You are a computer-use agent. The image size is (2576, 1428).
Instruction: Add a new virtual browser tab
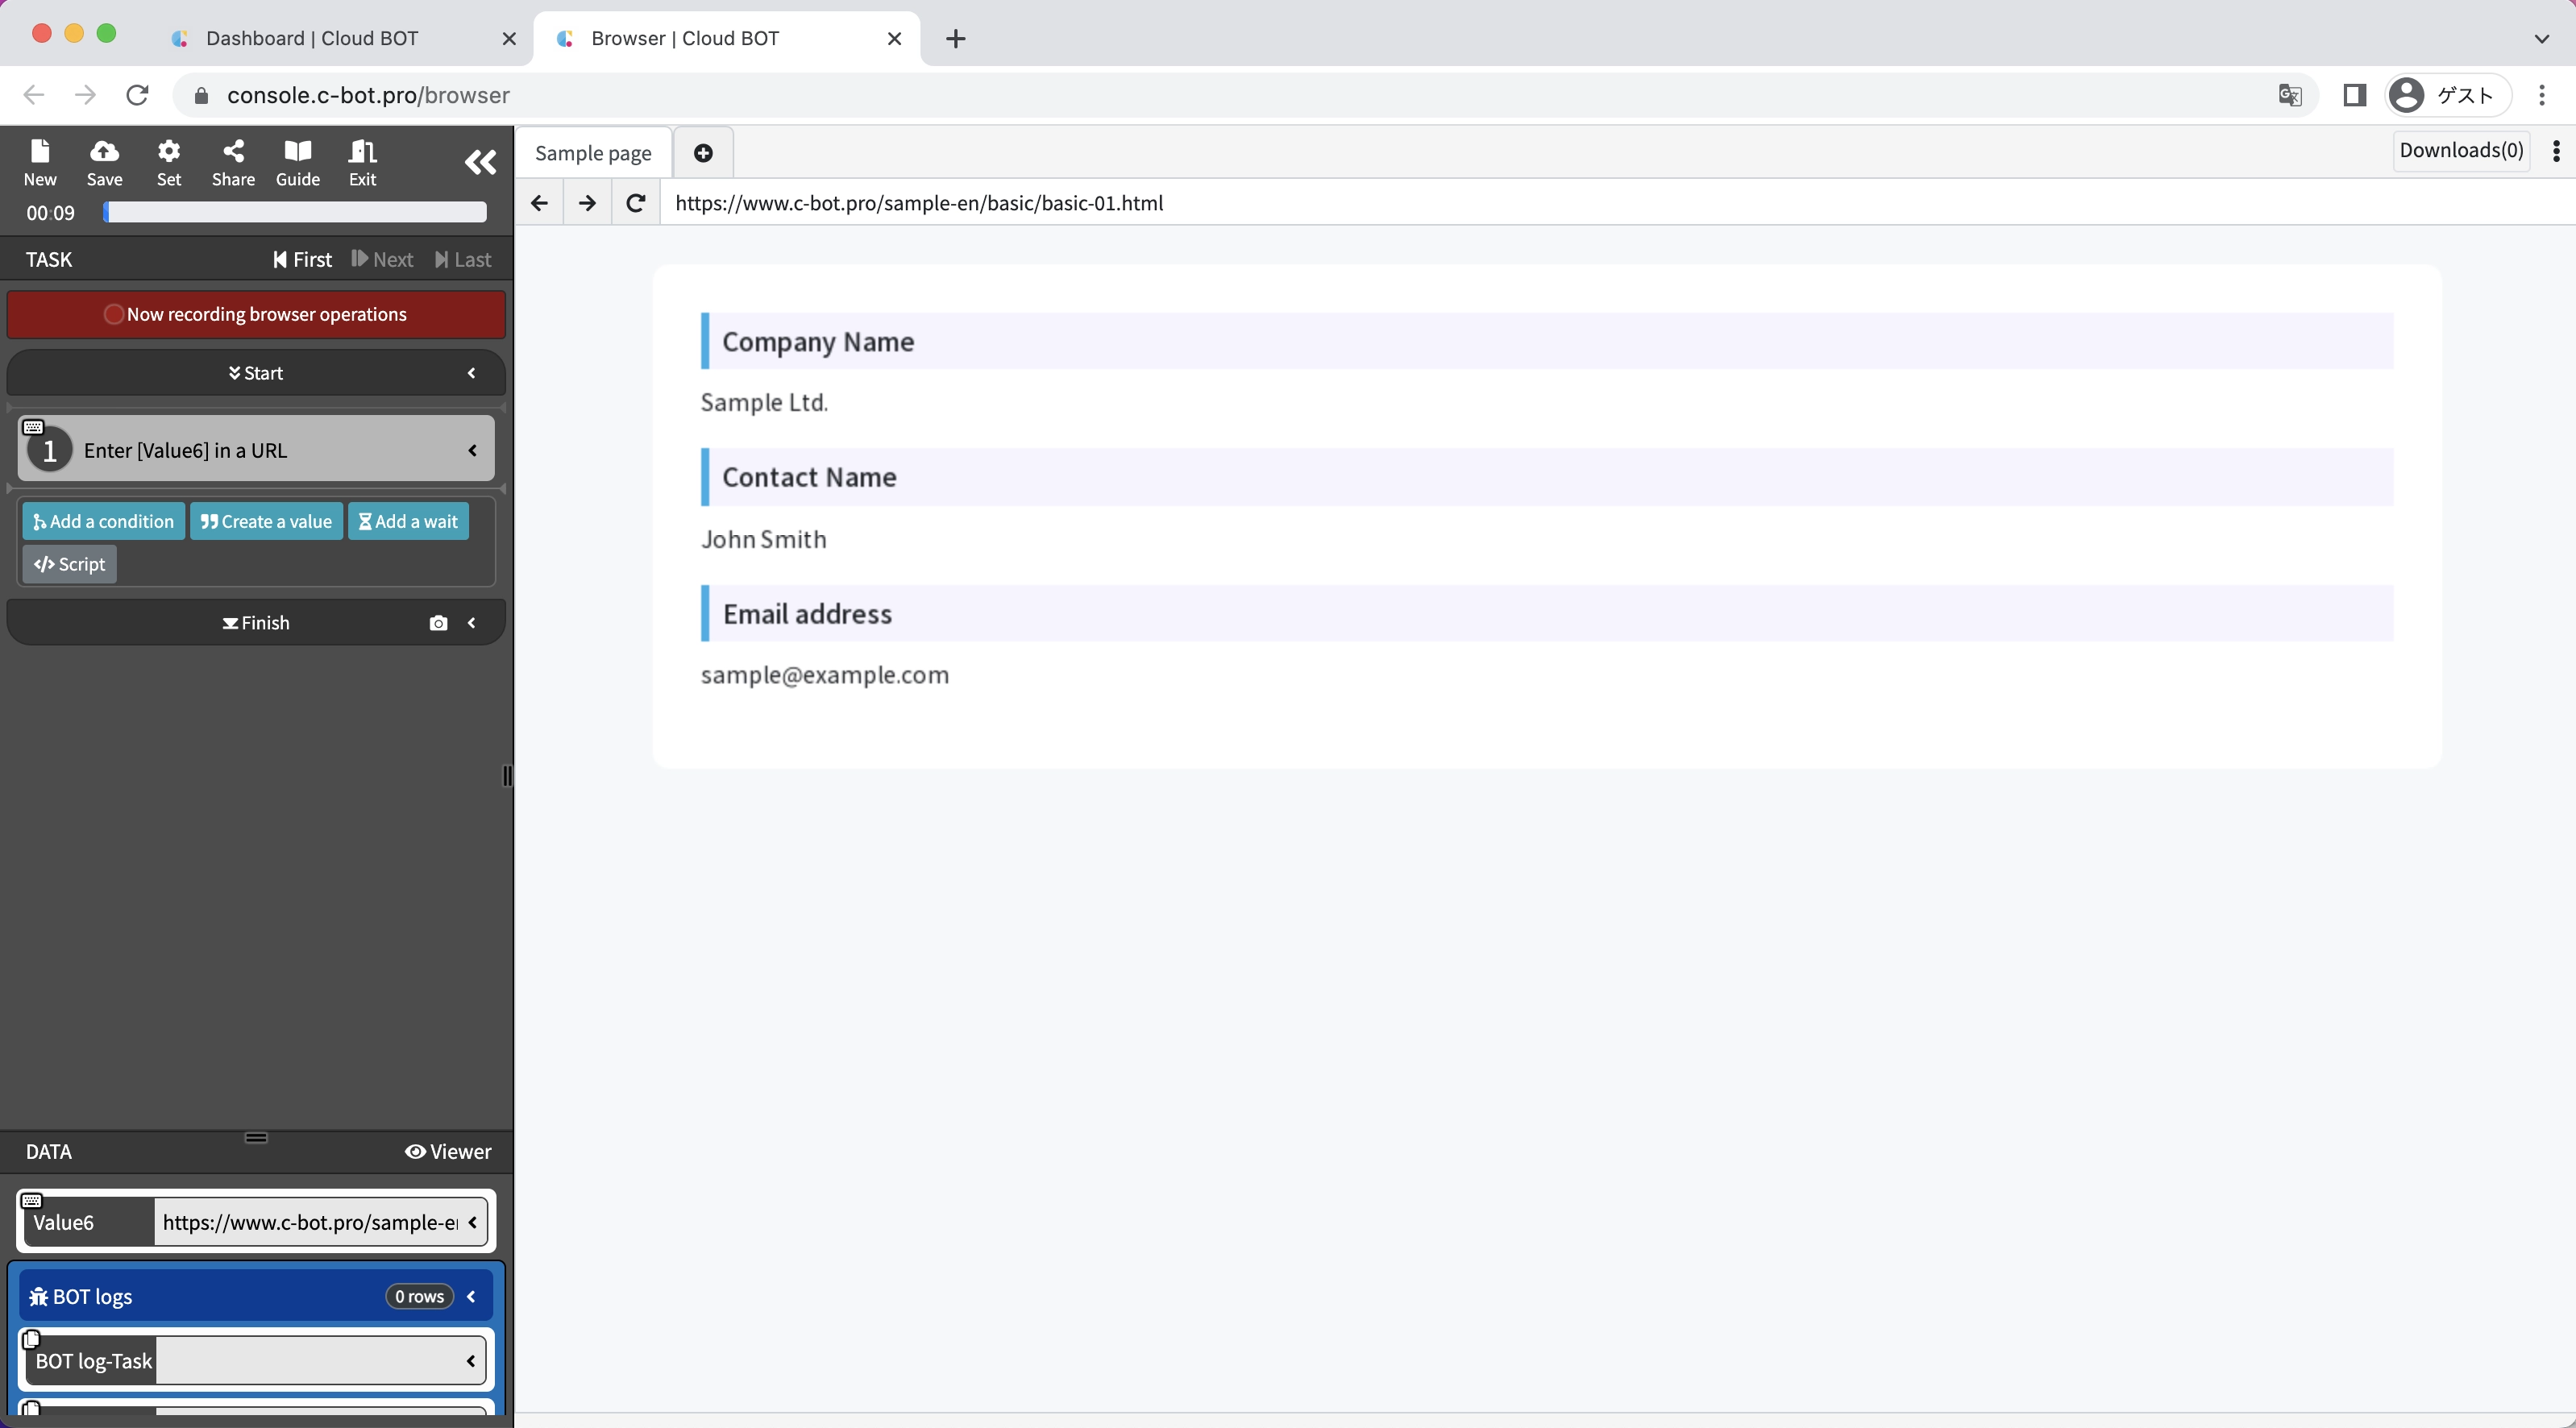click(703, 153)
